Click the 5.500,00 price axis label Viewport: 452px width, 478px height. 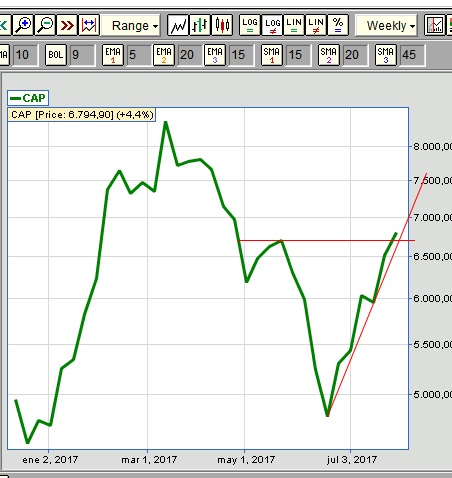tap(433, 344)
